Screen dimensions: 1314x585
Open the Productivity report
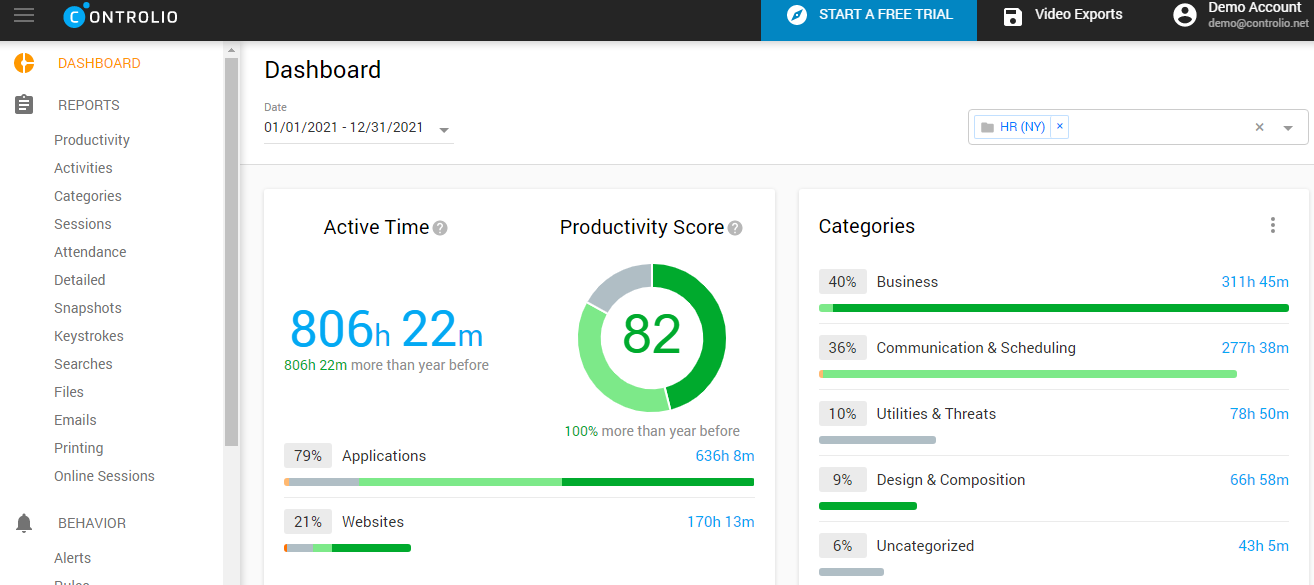tap(92, 140)
